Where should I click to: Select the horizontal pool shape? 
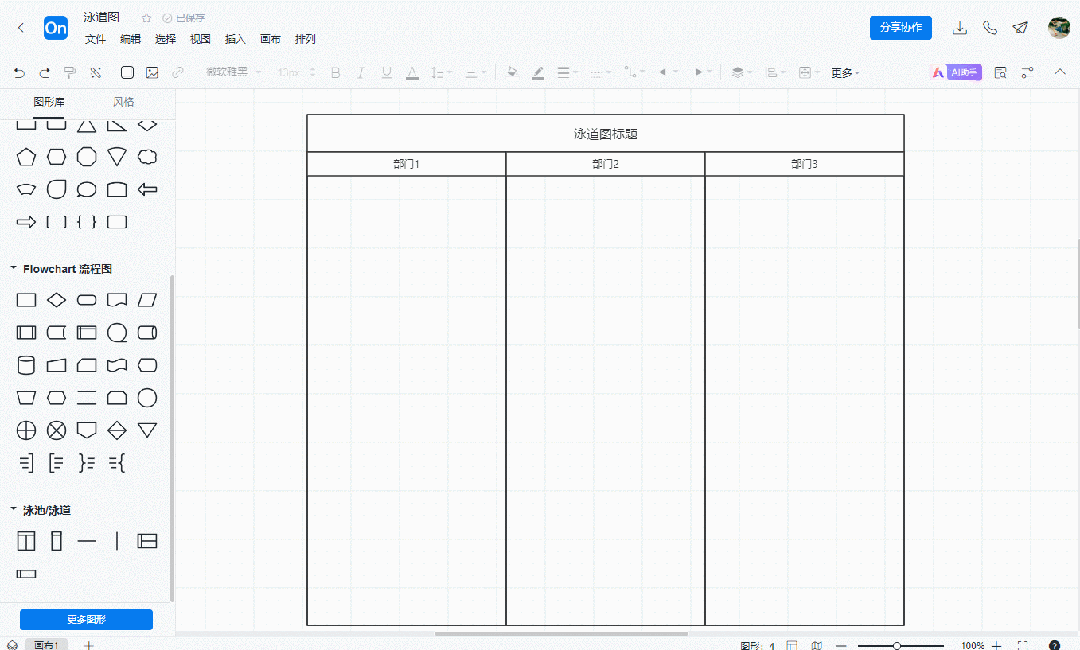[x=147, y=541]
